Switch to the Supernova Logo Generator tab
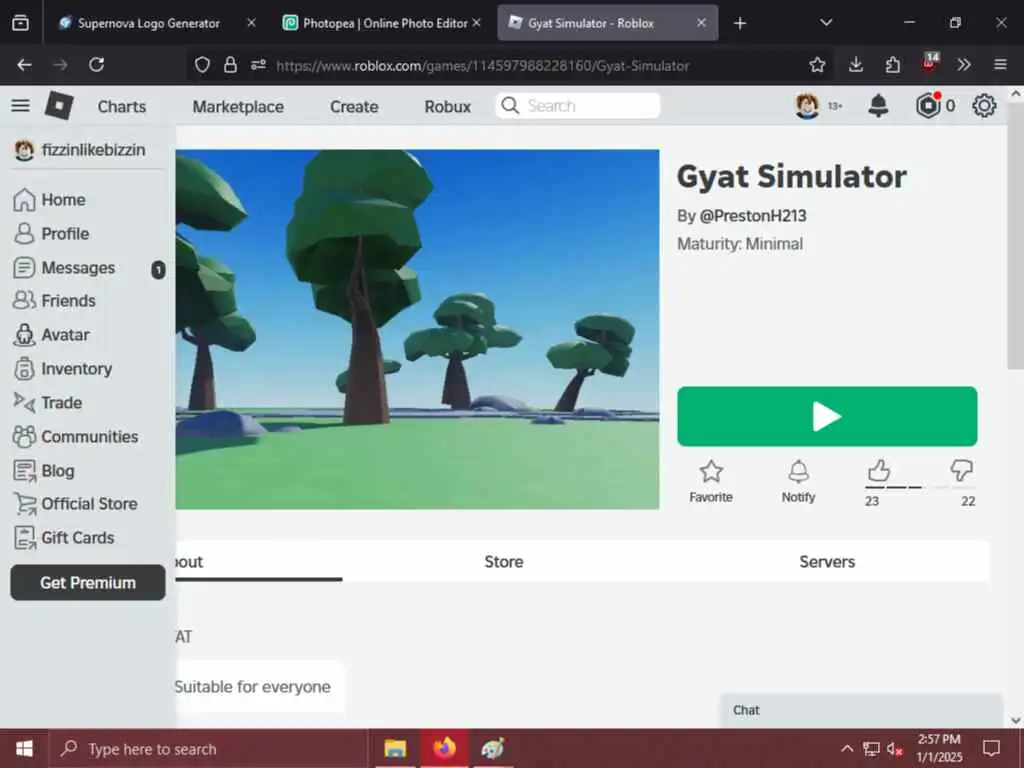This screenshot has height=768, width=1024. click(149, 23)
